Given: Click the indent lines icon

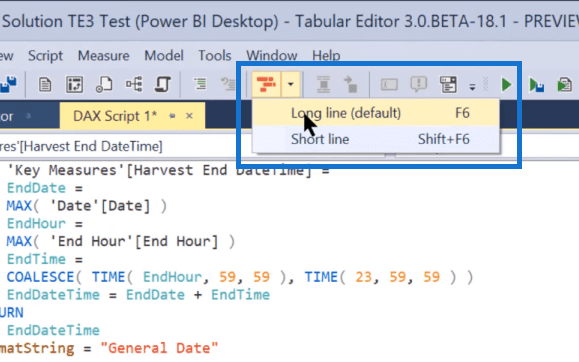Looking at the screenshot, I should [x=200, y=84].
